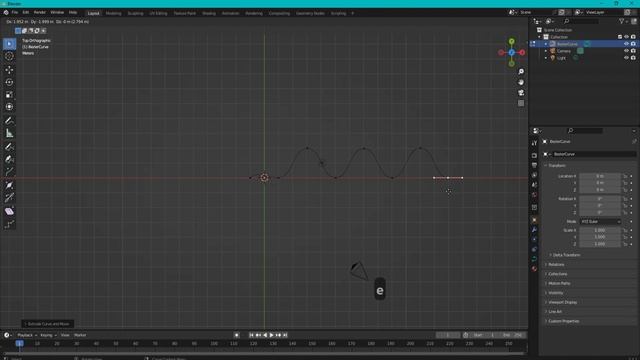Toggle camera view in the viewport
Image resolution: width=640 pixels, height=360 pixels.
(521, 93)
